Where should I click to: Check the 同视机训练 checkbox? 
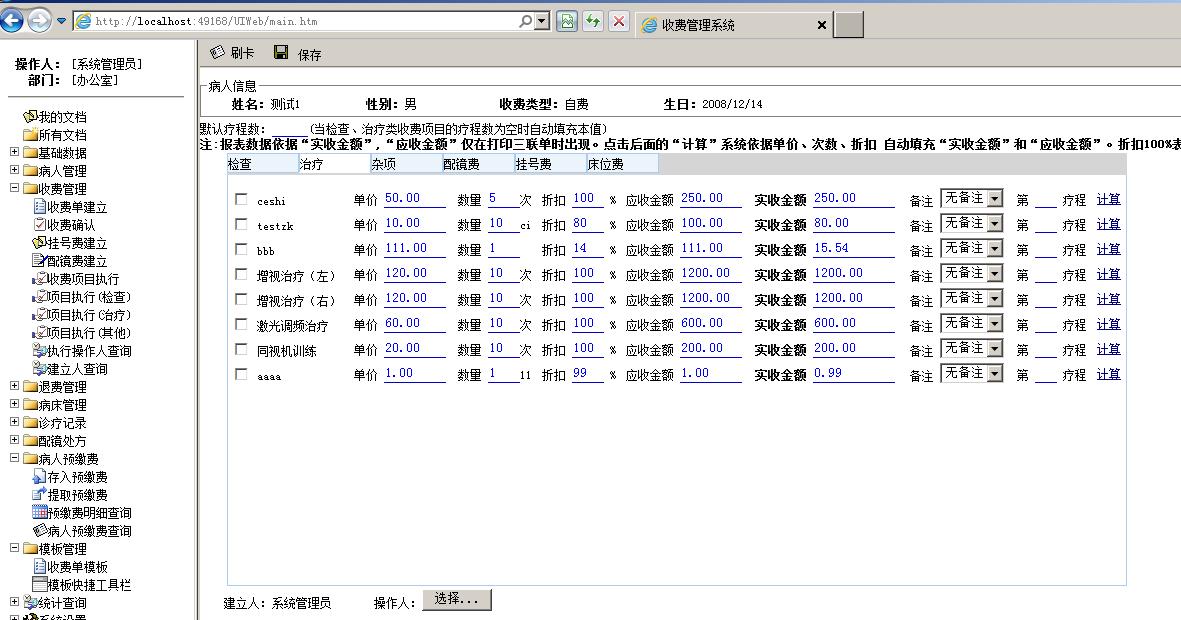241,349
